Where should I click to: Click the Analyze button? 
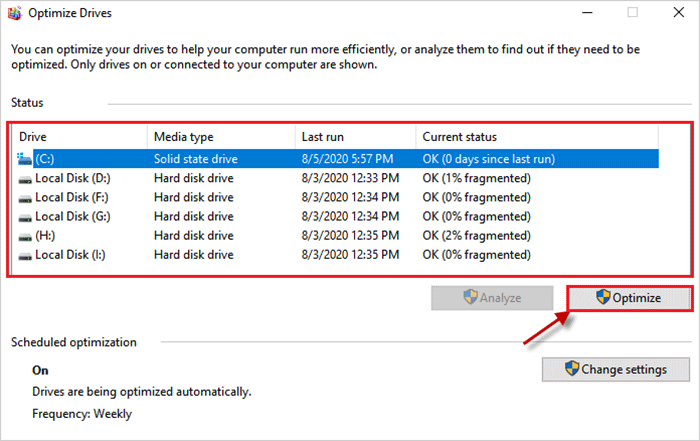point(492,298)
